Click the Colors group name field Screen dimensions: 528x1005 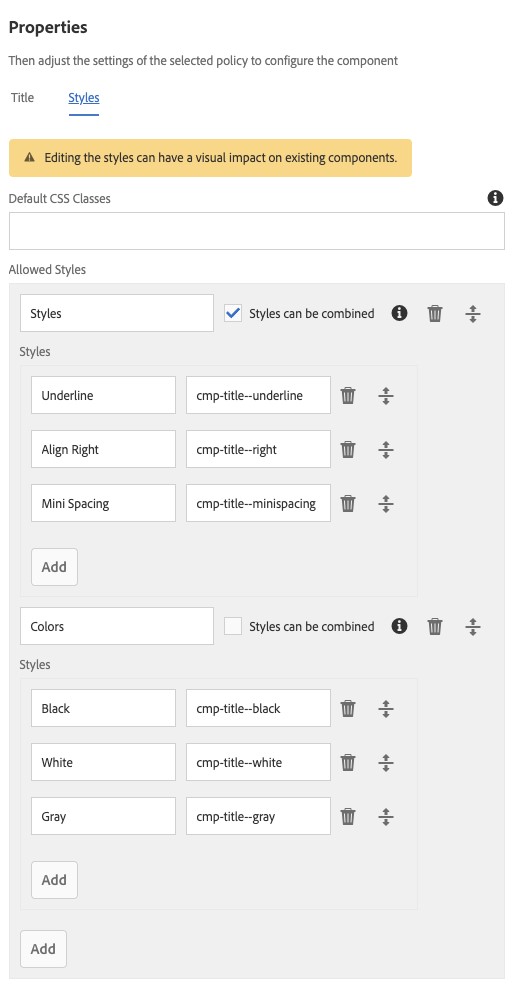click(x=117, y=626)
